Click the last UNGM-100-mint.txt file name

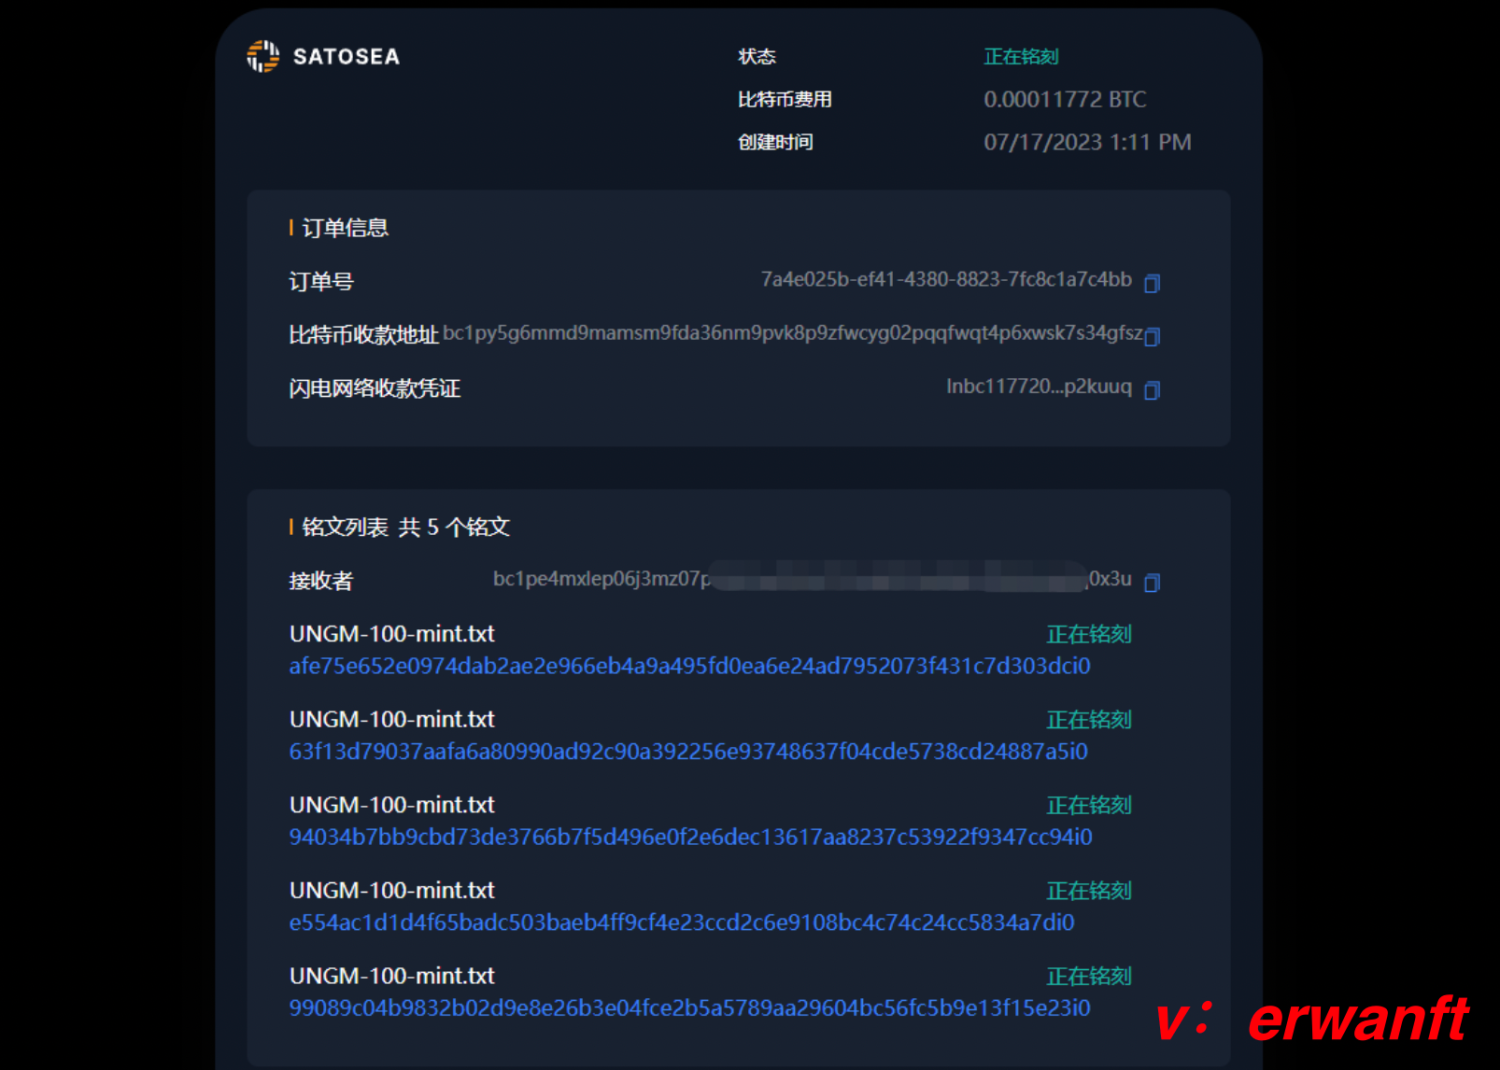coord(392,976)
